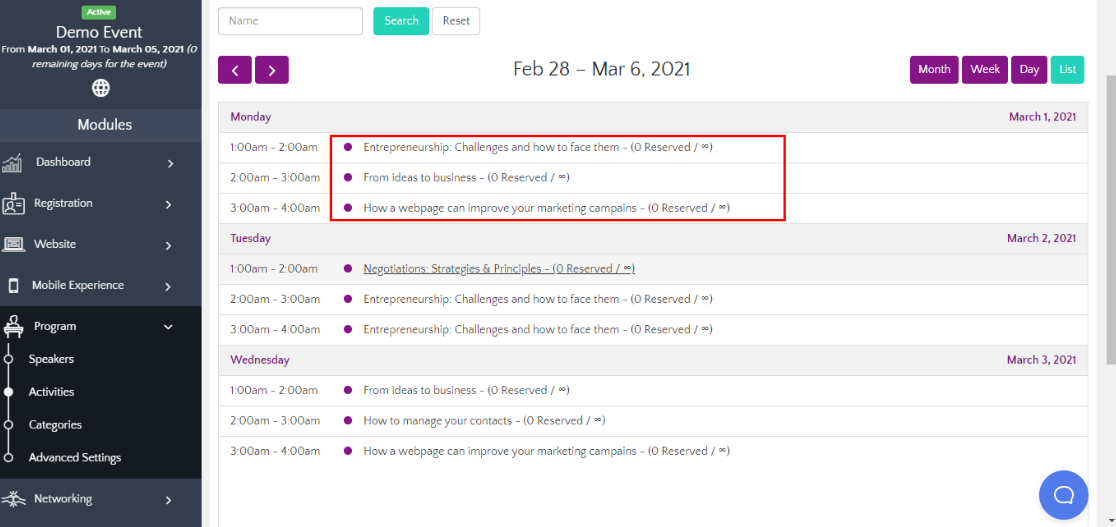The image size is (1116, 527).
Task: Click the Mobile Experience phone icon
Action: pyautogui.click(x=13, y=286)
